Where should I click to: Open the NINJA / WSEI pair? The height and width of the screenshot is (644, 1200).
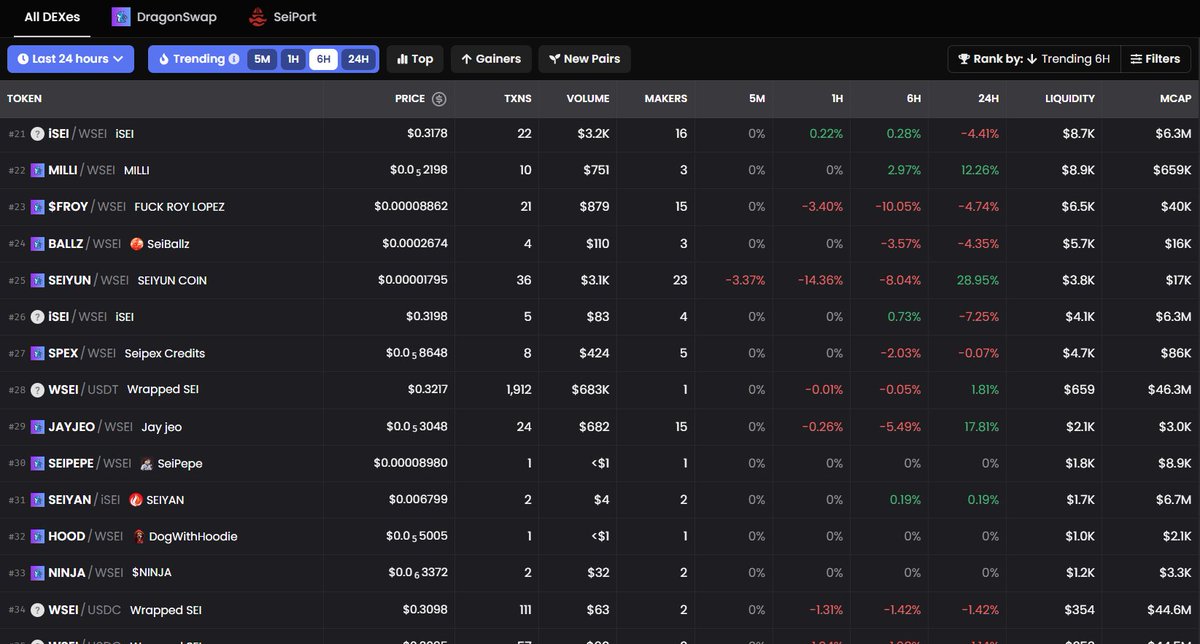tap(600, 573)
